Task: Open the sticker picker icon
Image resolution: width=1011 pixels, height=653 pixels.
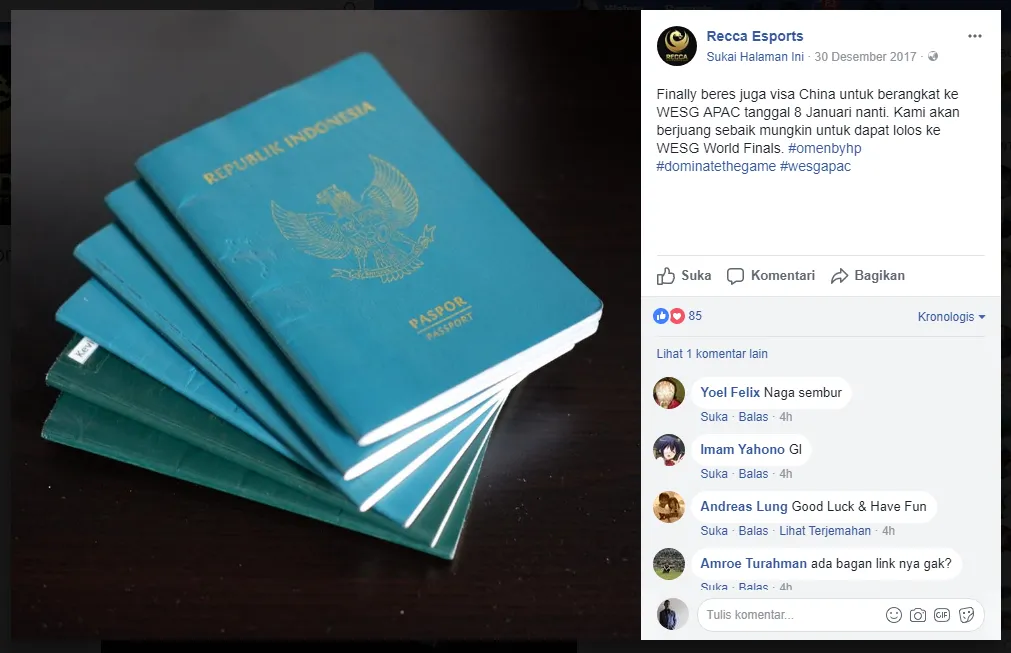Action: (966, 615)
